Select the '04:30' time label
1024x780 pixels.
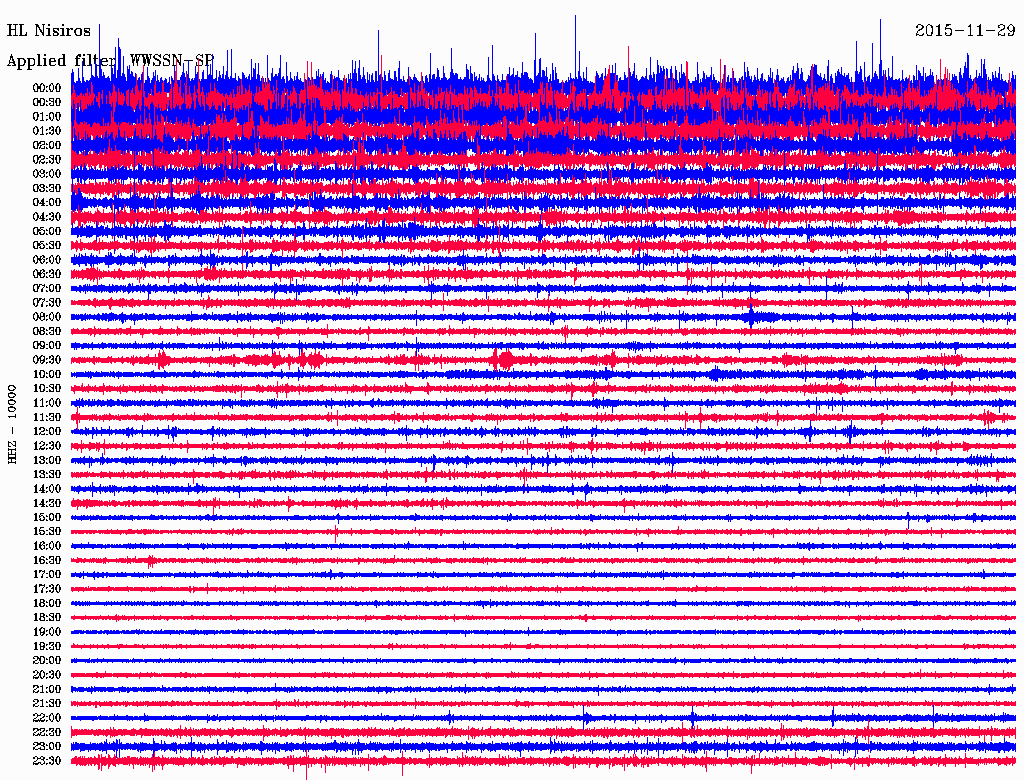point(47,217)
